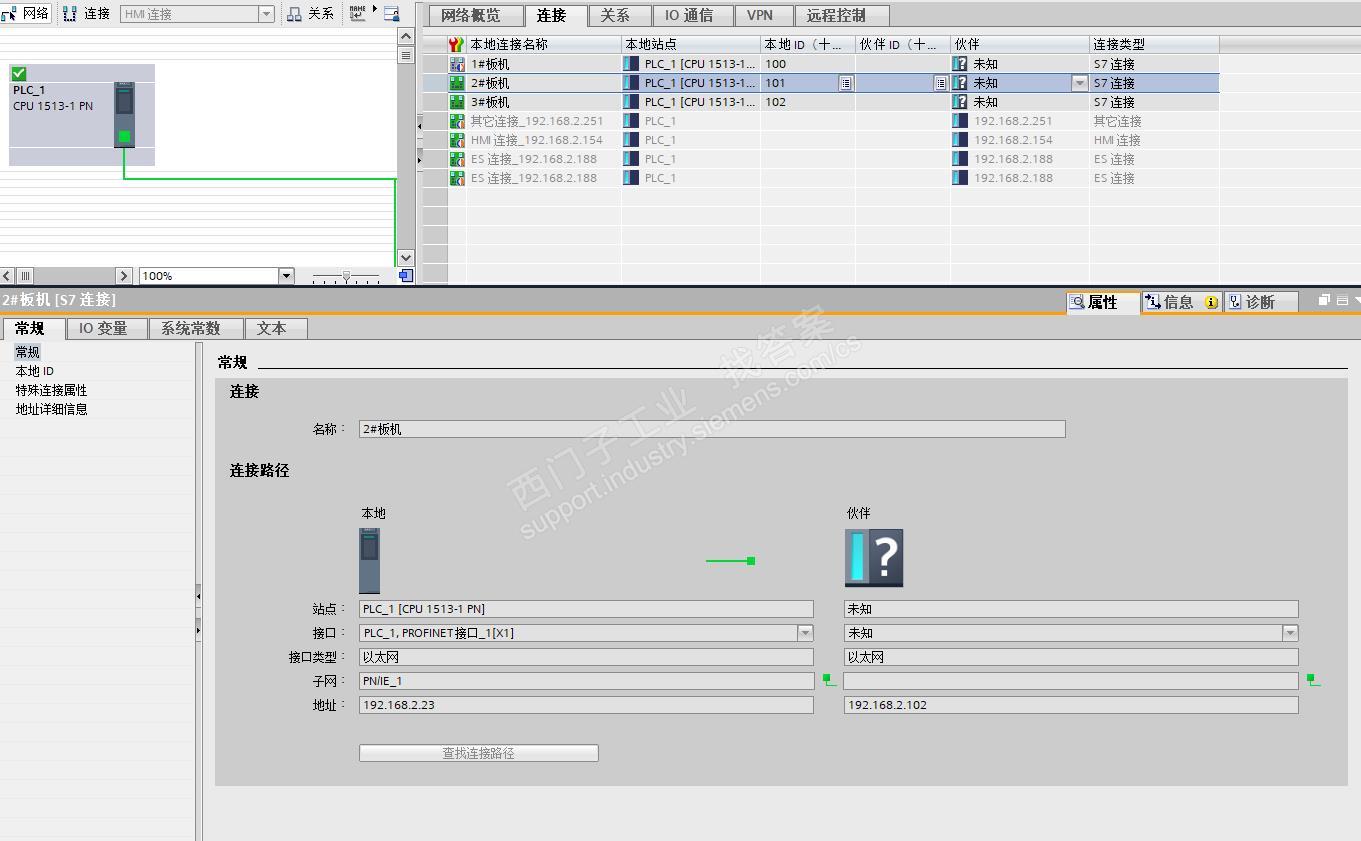The width and height of the screenshot is (1361, 841).
Task: Click the vertical scrollbar down arrow in network view
Action: (x=405, y=258)
